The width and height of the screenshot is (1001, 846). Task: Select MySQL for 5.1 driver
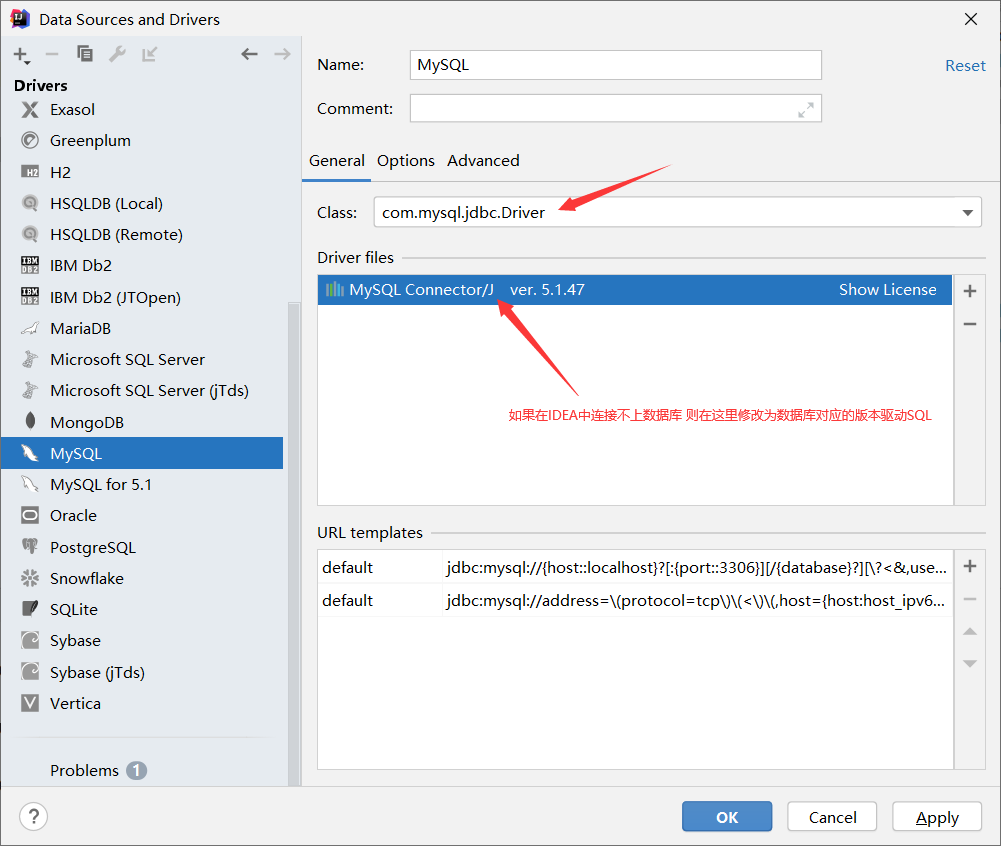[x=142, y=485]
